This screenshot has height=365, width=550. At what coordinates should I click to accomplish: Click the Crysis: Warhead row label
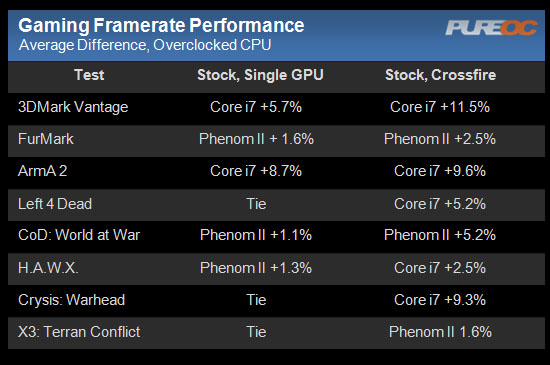click(x=71, y=300)
